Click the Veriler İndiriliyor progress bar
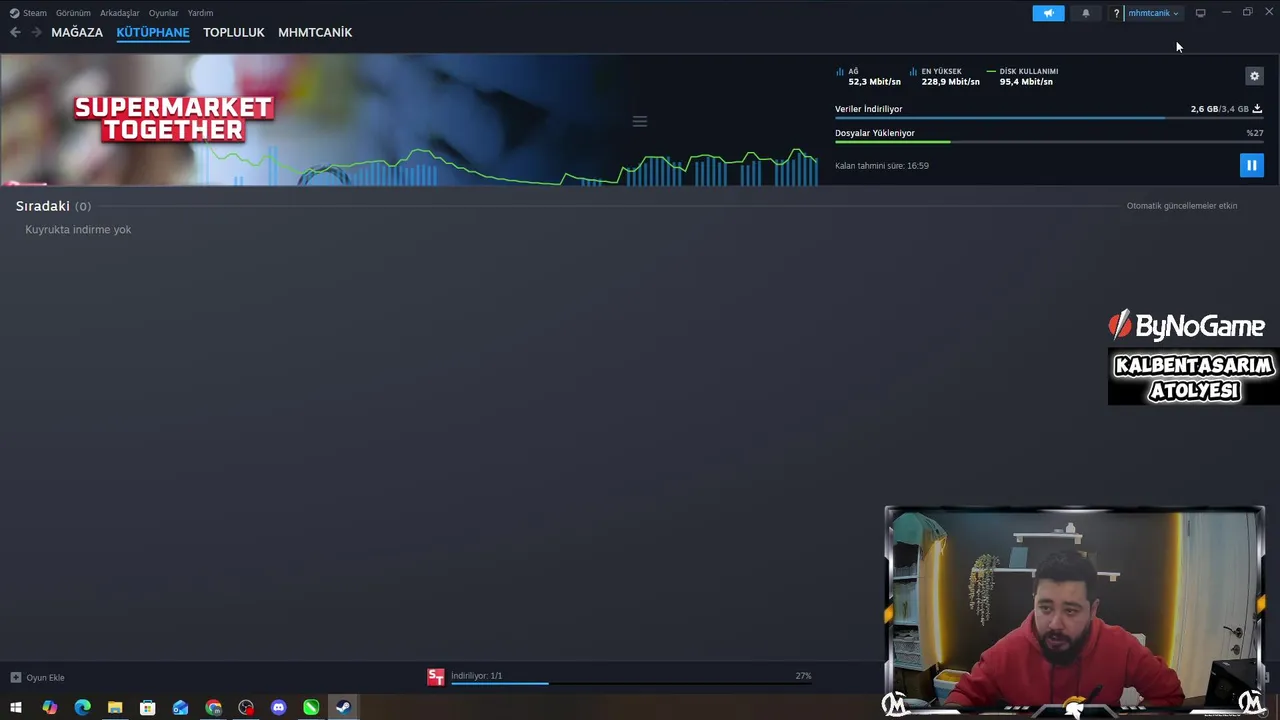 (1049, 118)
